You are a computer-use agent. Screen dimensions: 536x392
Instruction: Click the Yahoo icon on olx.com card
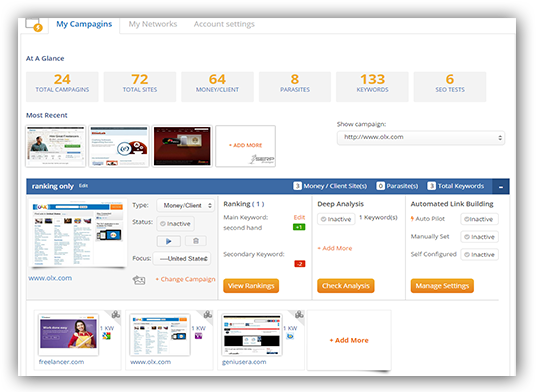click(x=199, y=336)
